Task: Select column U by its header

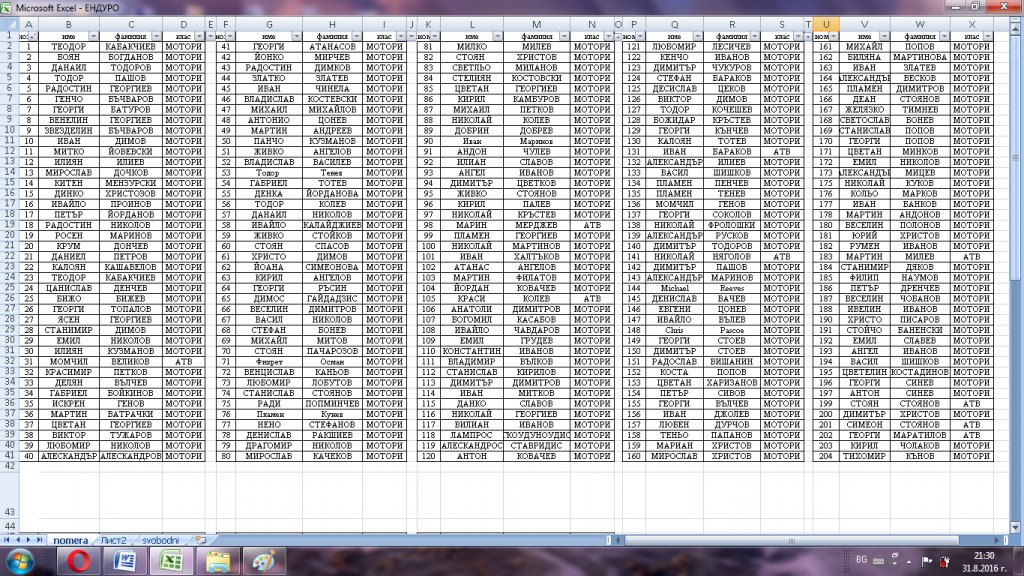Action: pyautogui.click(x=826, y=24)
